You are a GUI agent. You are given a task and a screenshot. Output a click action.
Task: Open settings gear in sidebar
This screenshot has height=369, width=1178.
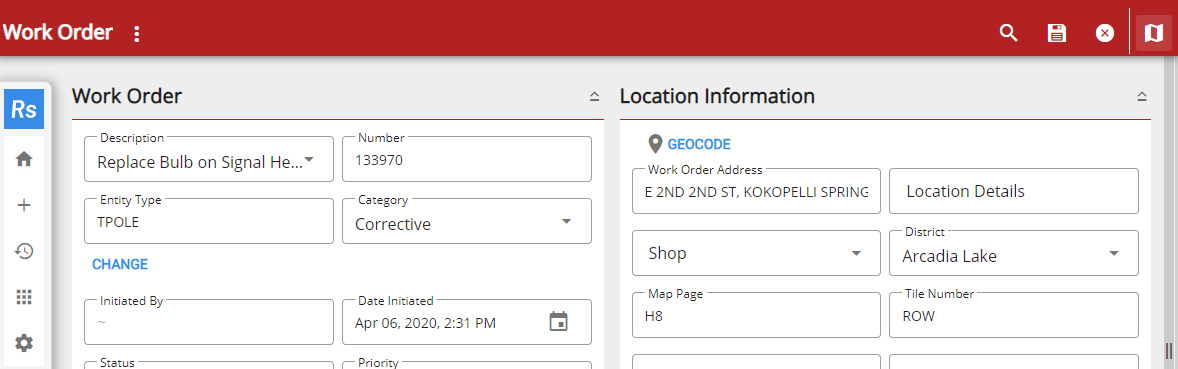(x=24, y=343)
